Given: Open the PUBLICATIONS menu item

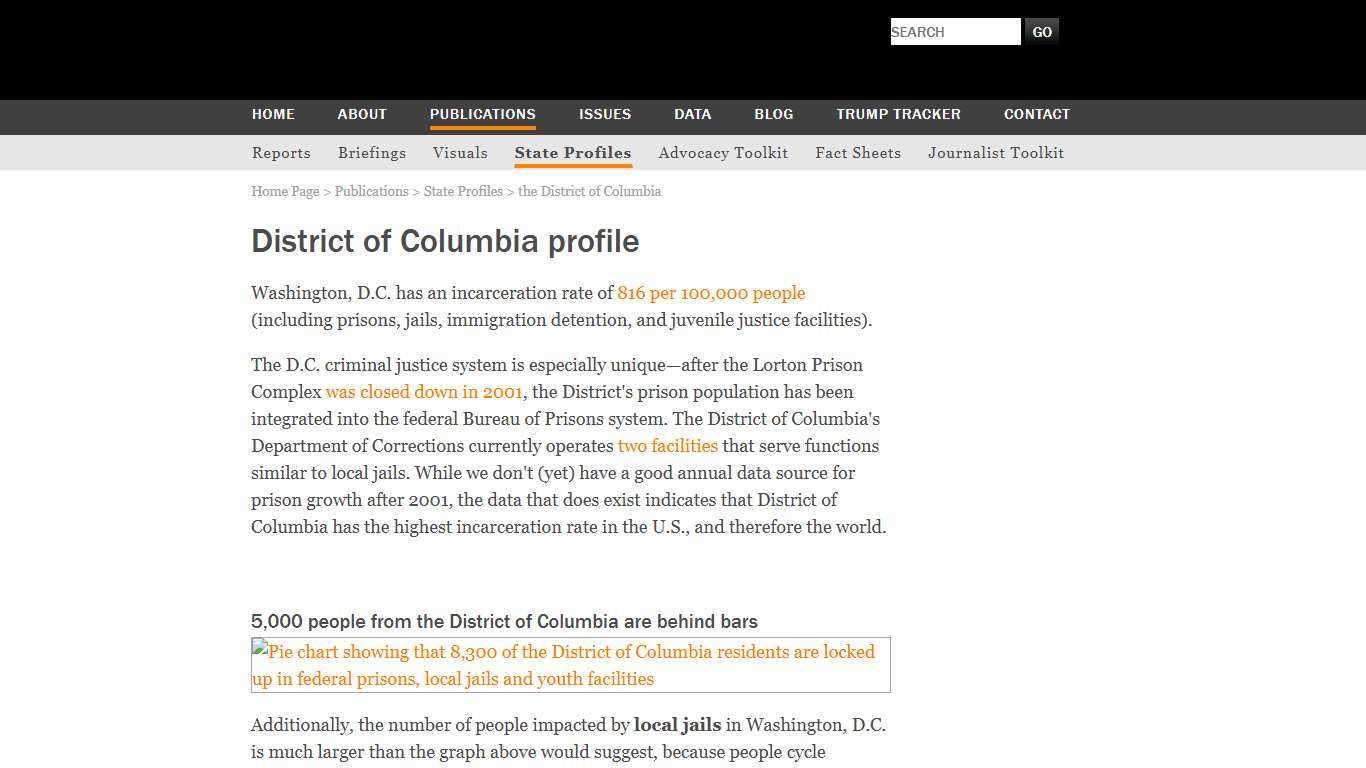Looking at the screenshot, I should pos(483,114).
